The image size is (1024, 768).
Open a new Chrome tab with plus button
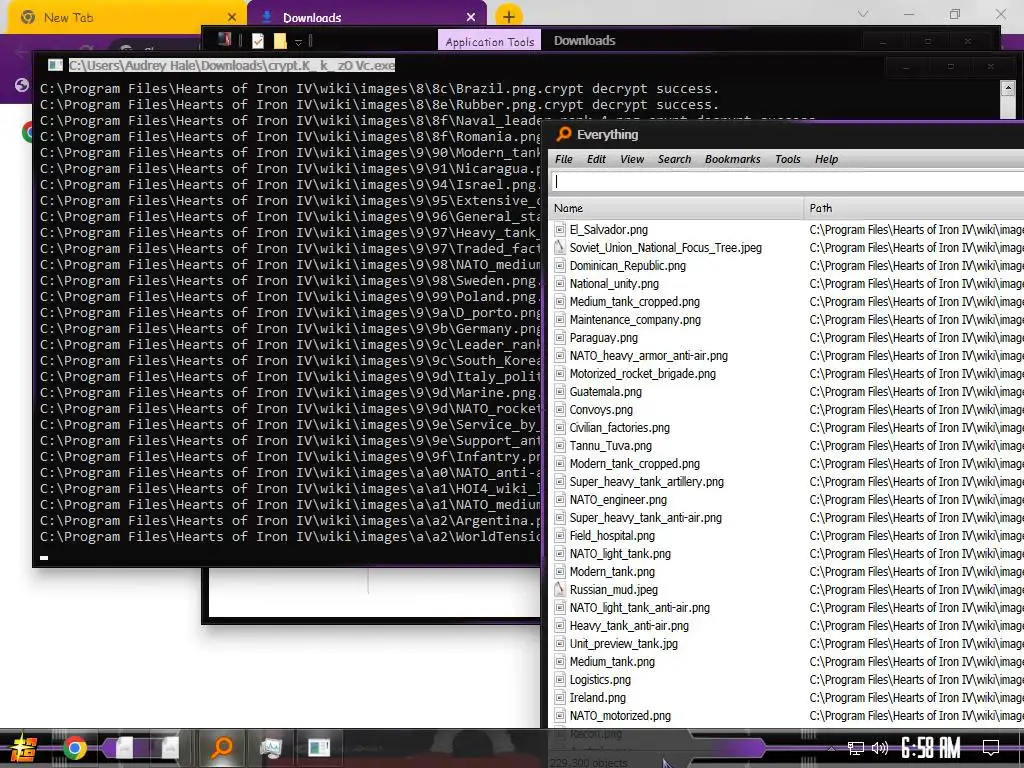(509, 17)
